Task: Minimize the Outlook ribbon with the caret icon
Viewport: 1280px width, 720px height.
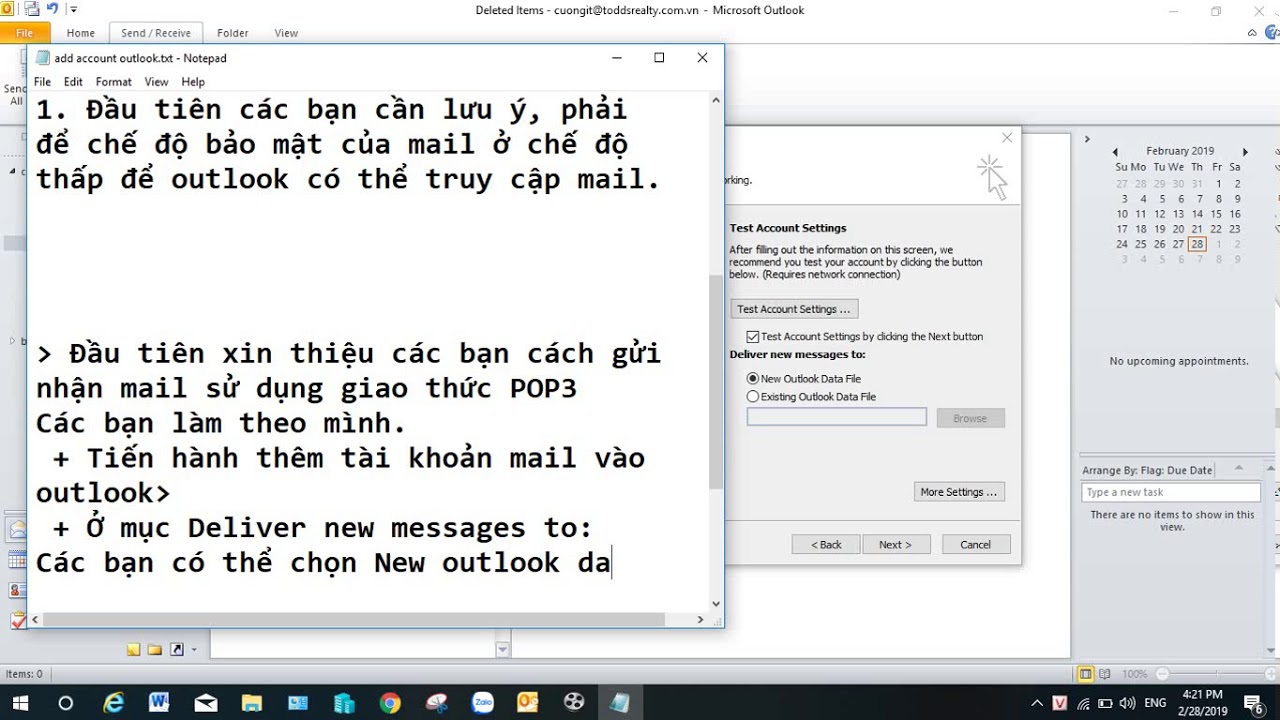Action: pyautogui.click(x=1252, y=33)
